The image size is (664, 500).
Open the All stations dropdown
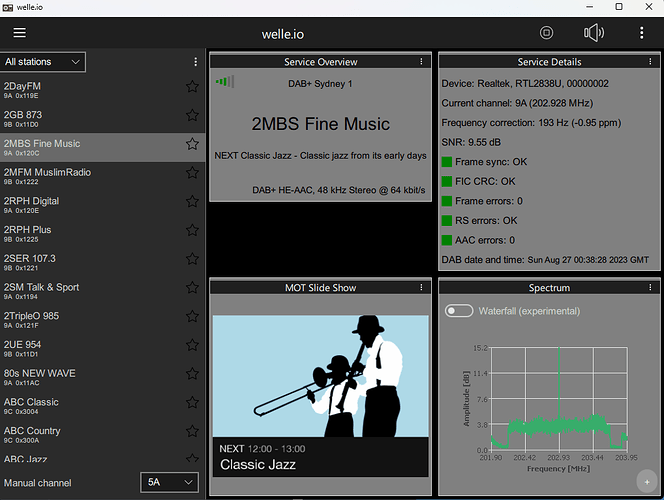point(43,62)
